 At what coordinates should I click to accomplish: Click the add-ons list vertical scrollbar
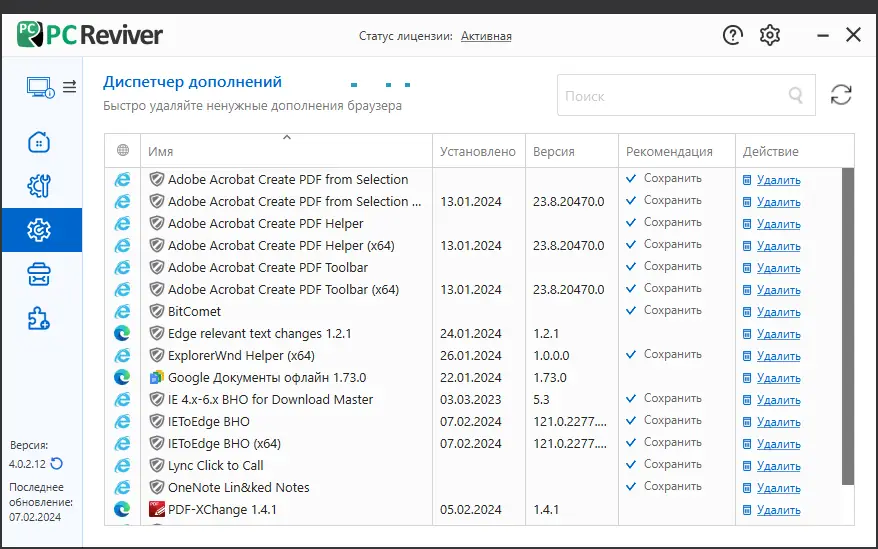(849, 320)
